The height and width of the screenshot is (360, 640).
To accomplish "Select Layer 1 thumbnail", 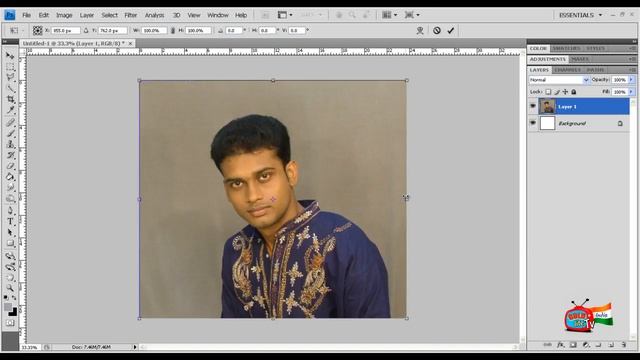I will 547,106.
